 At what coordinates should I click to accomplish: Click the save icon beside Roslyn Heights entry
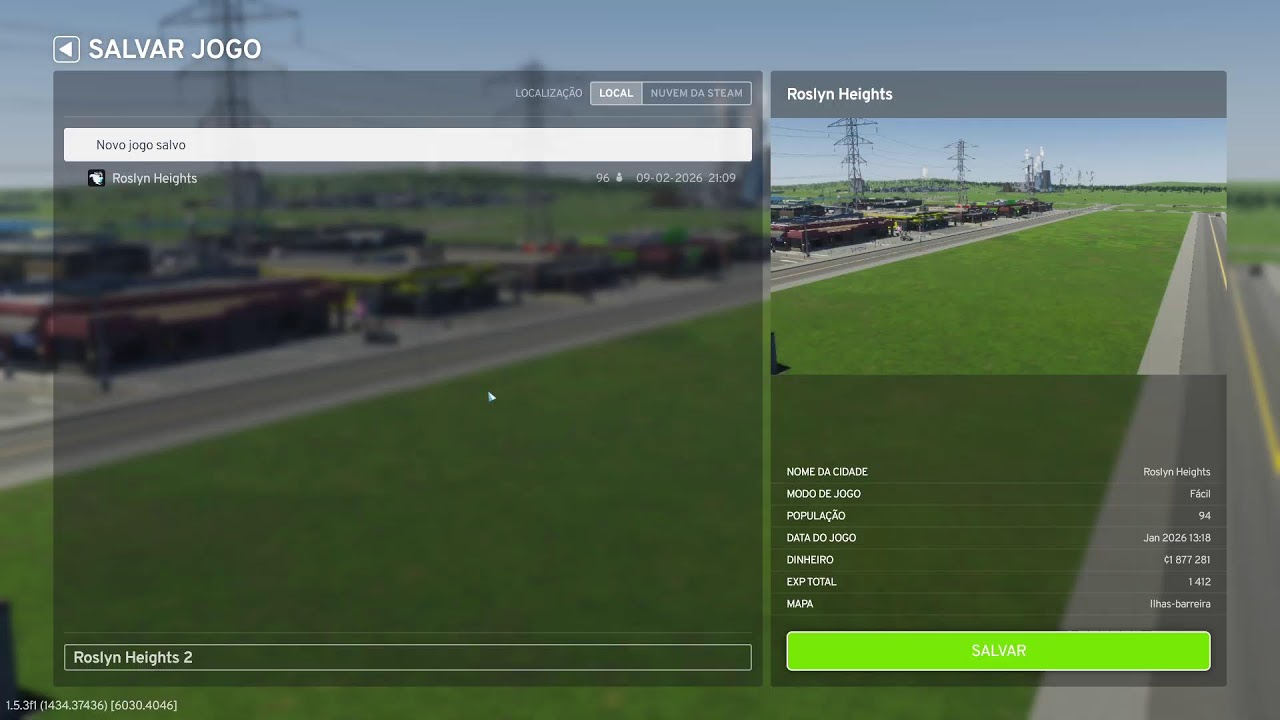click(x=96, y=178)
